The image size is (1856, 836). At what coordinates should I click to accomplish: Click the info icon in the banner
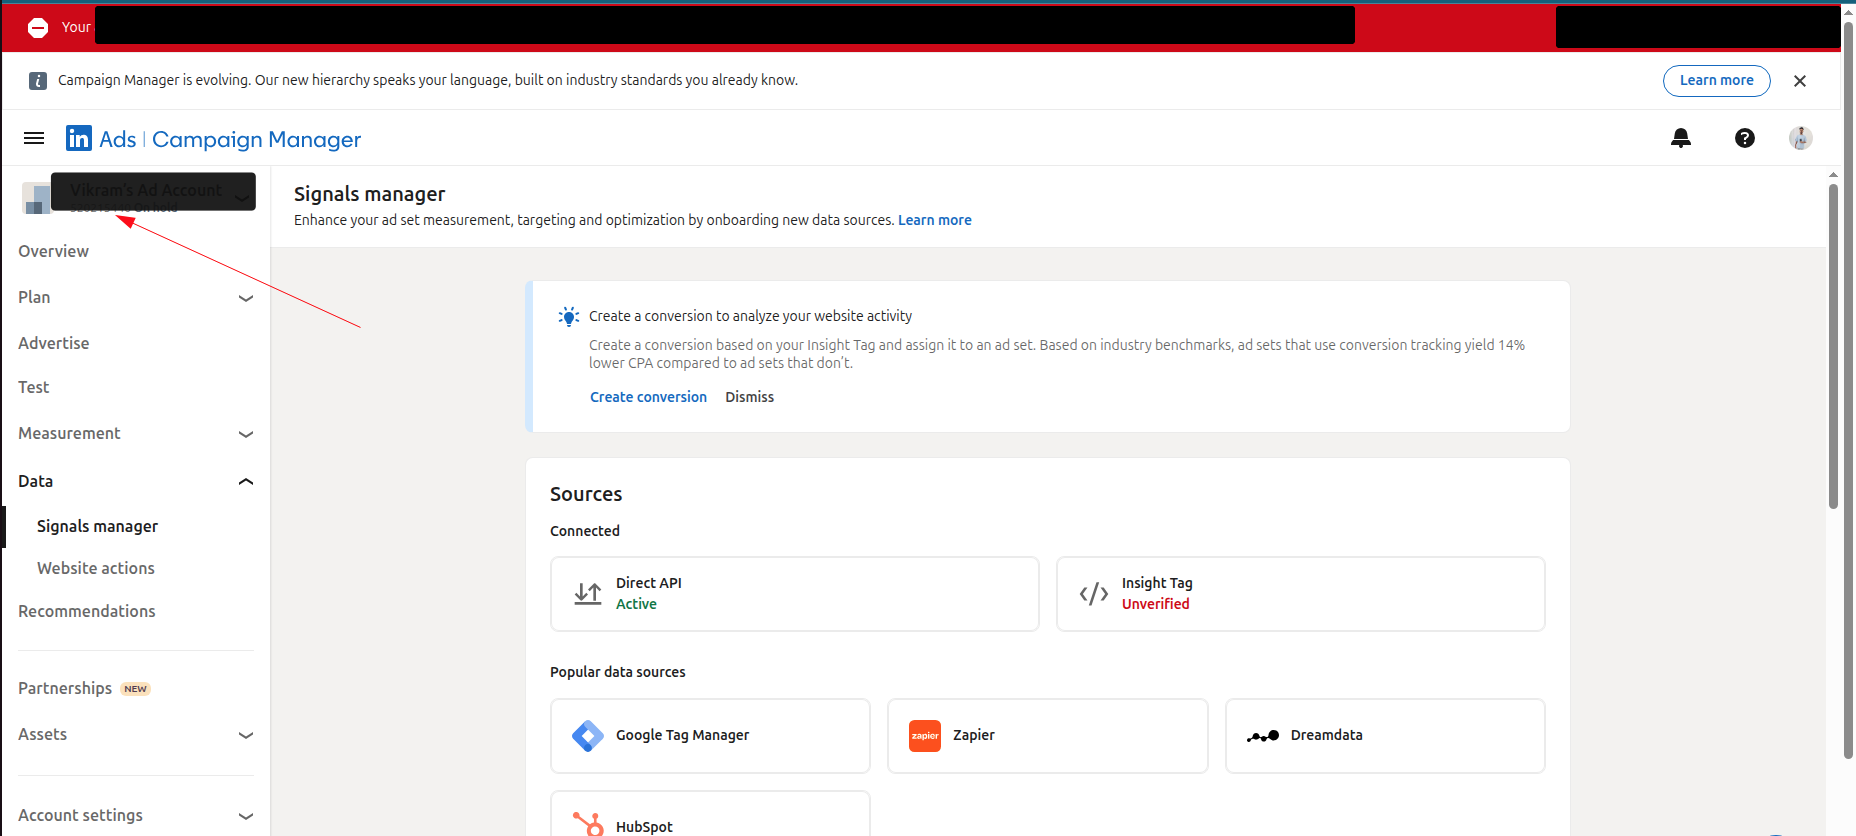click(38, 81)
